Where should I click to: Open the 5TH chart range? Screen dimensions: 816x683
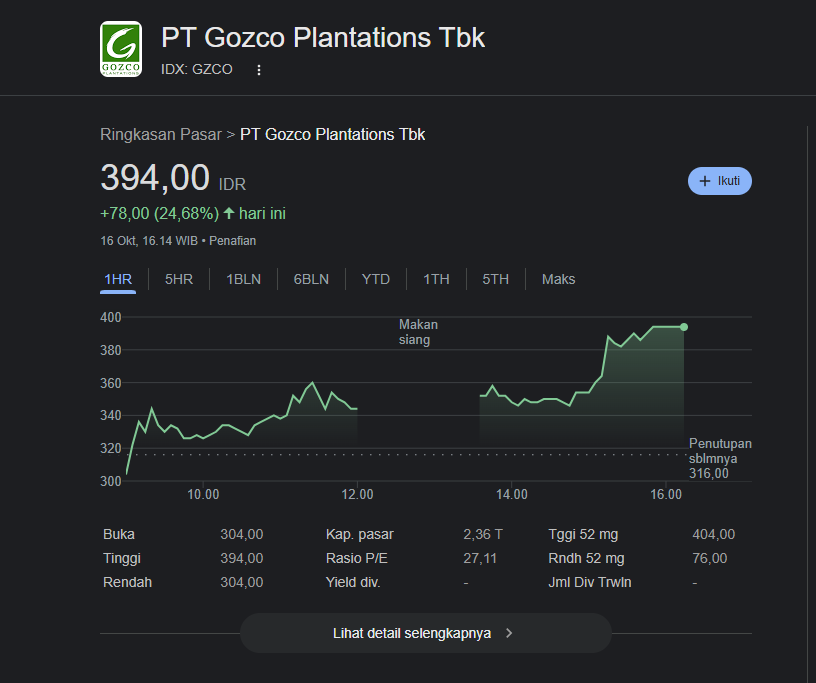495,279
